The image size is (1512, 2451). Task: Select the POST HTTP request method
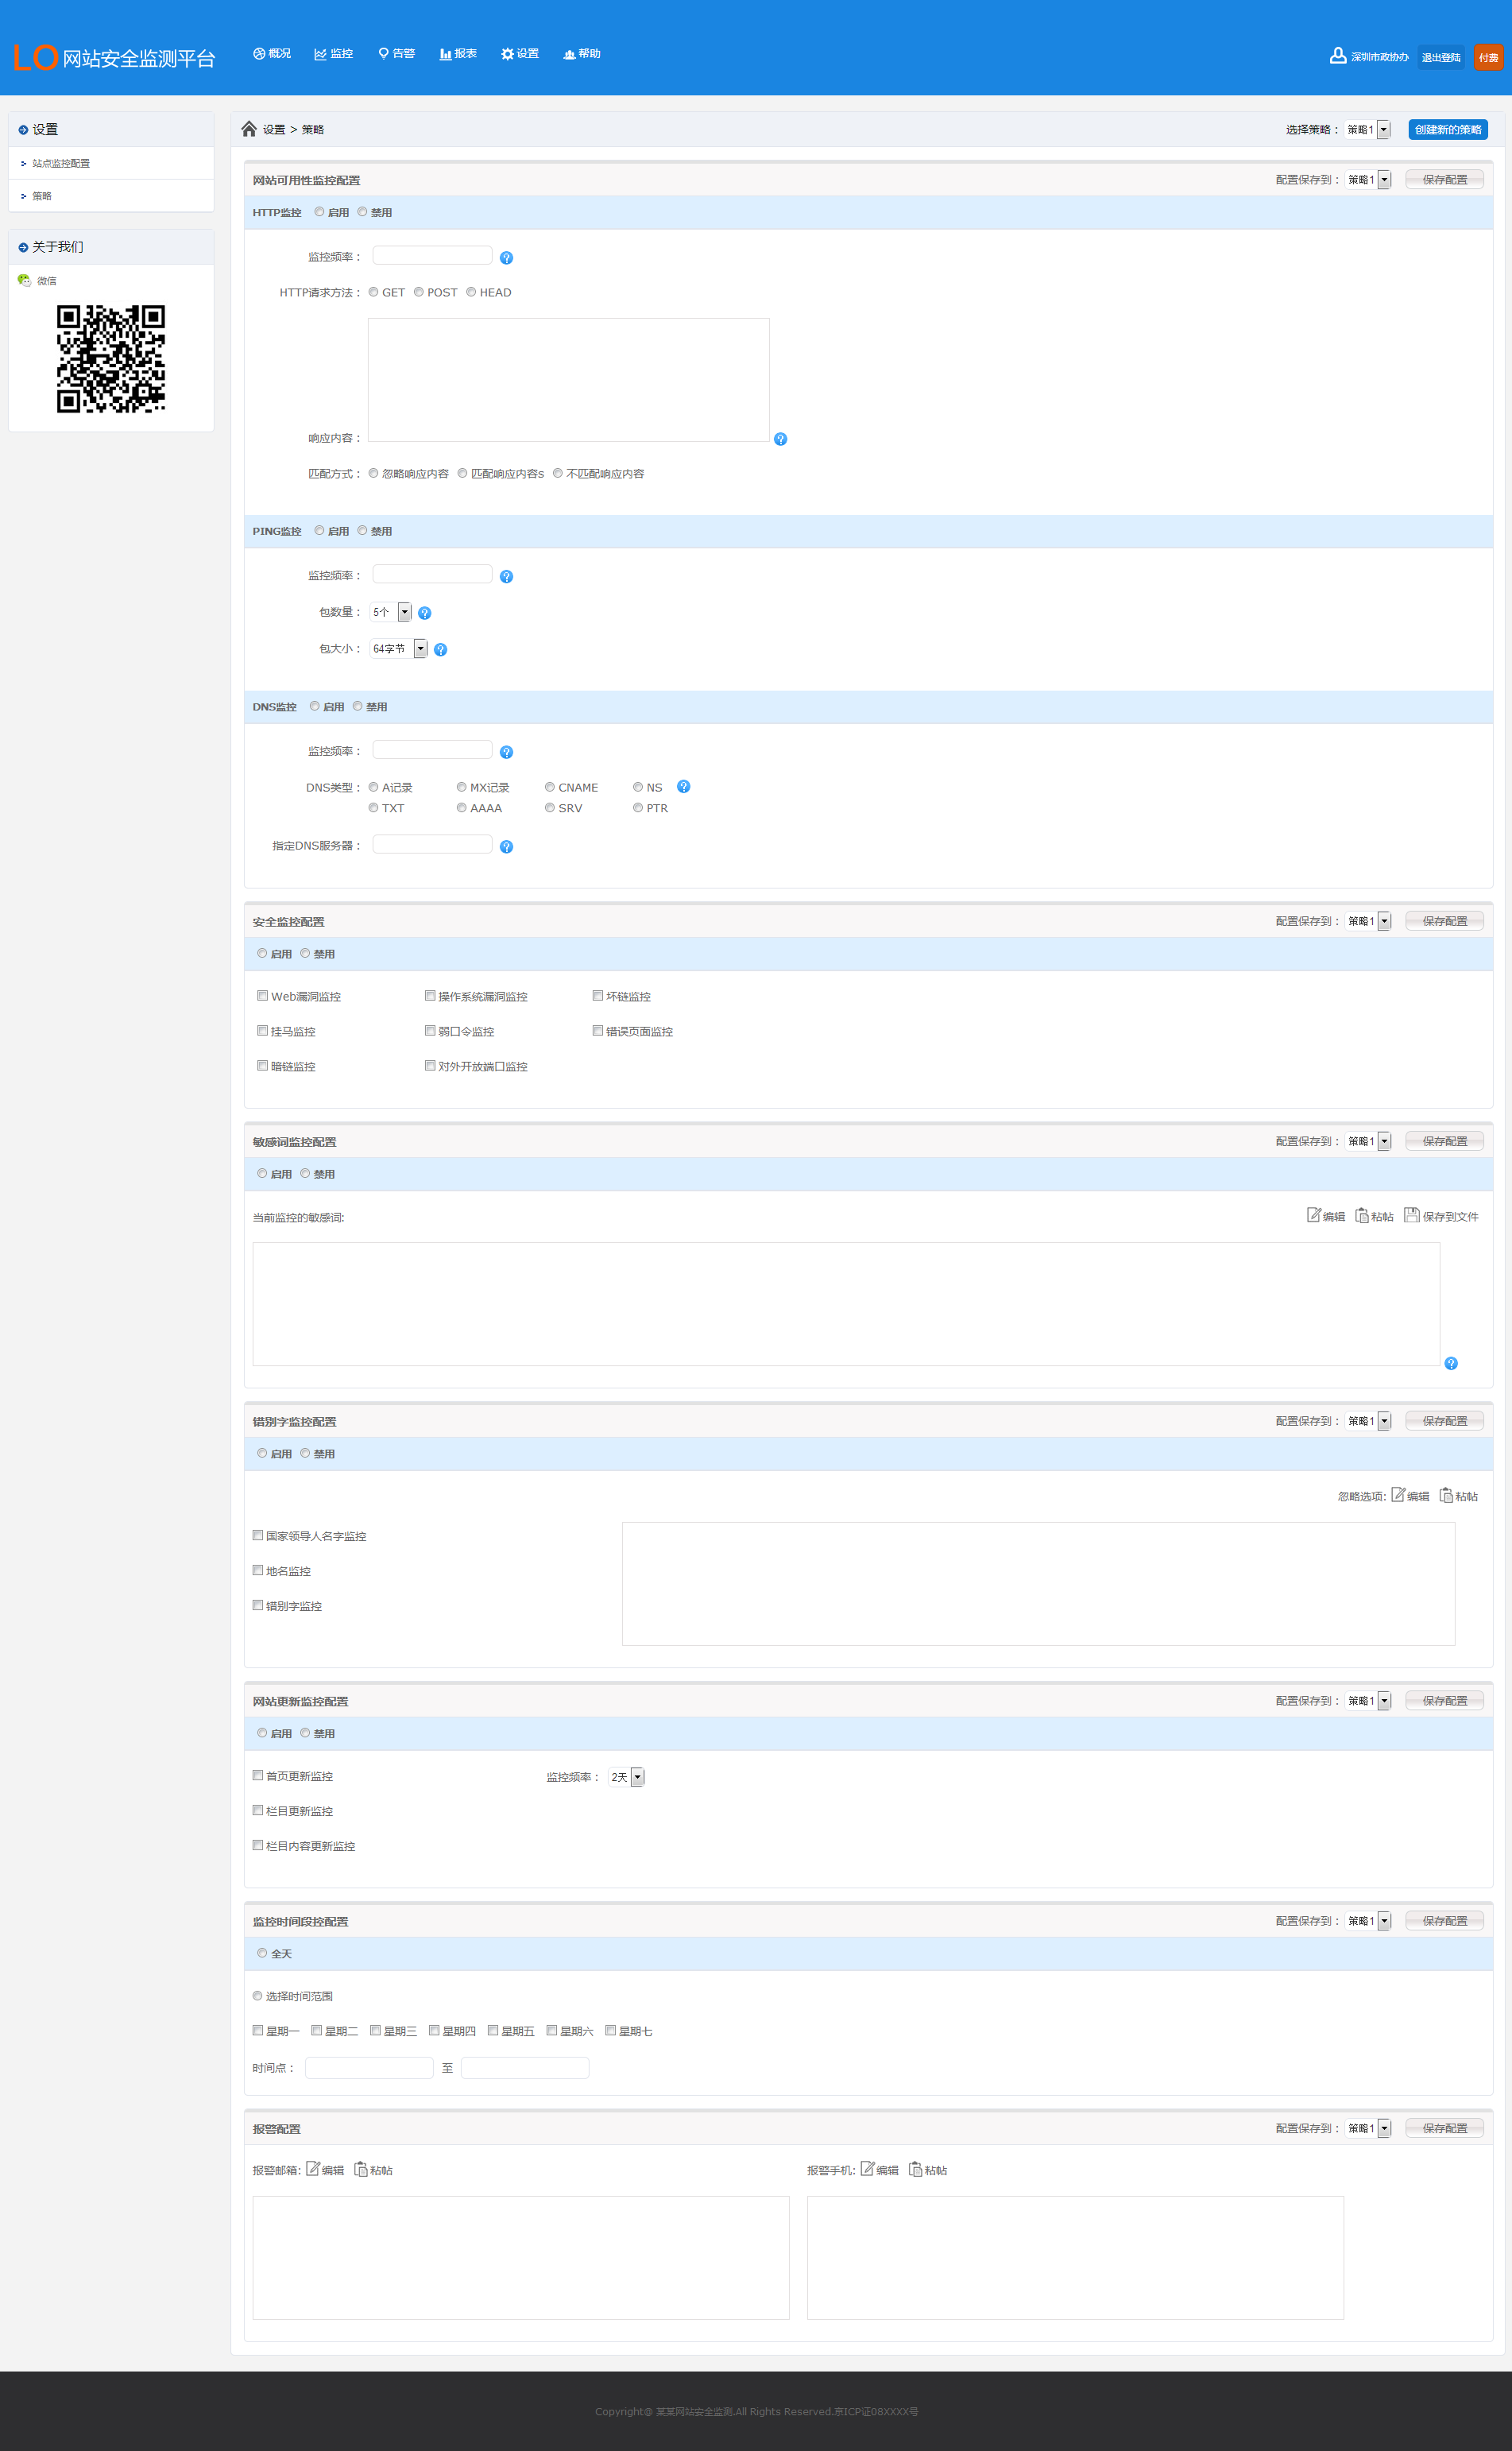(419, 292)
